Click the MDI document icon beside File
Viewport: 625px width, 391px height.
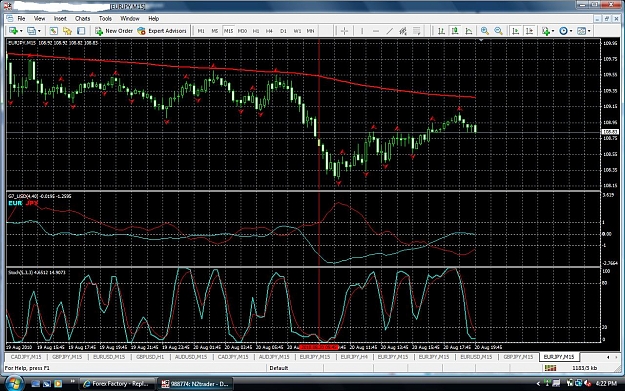click(x=10, y=18)
